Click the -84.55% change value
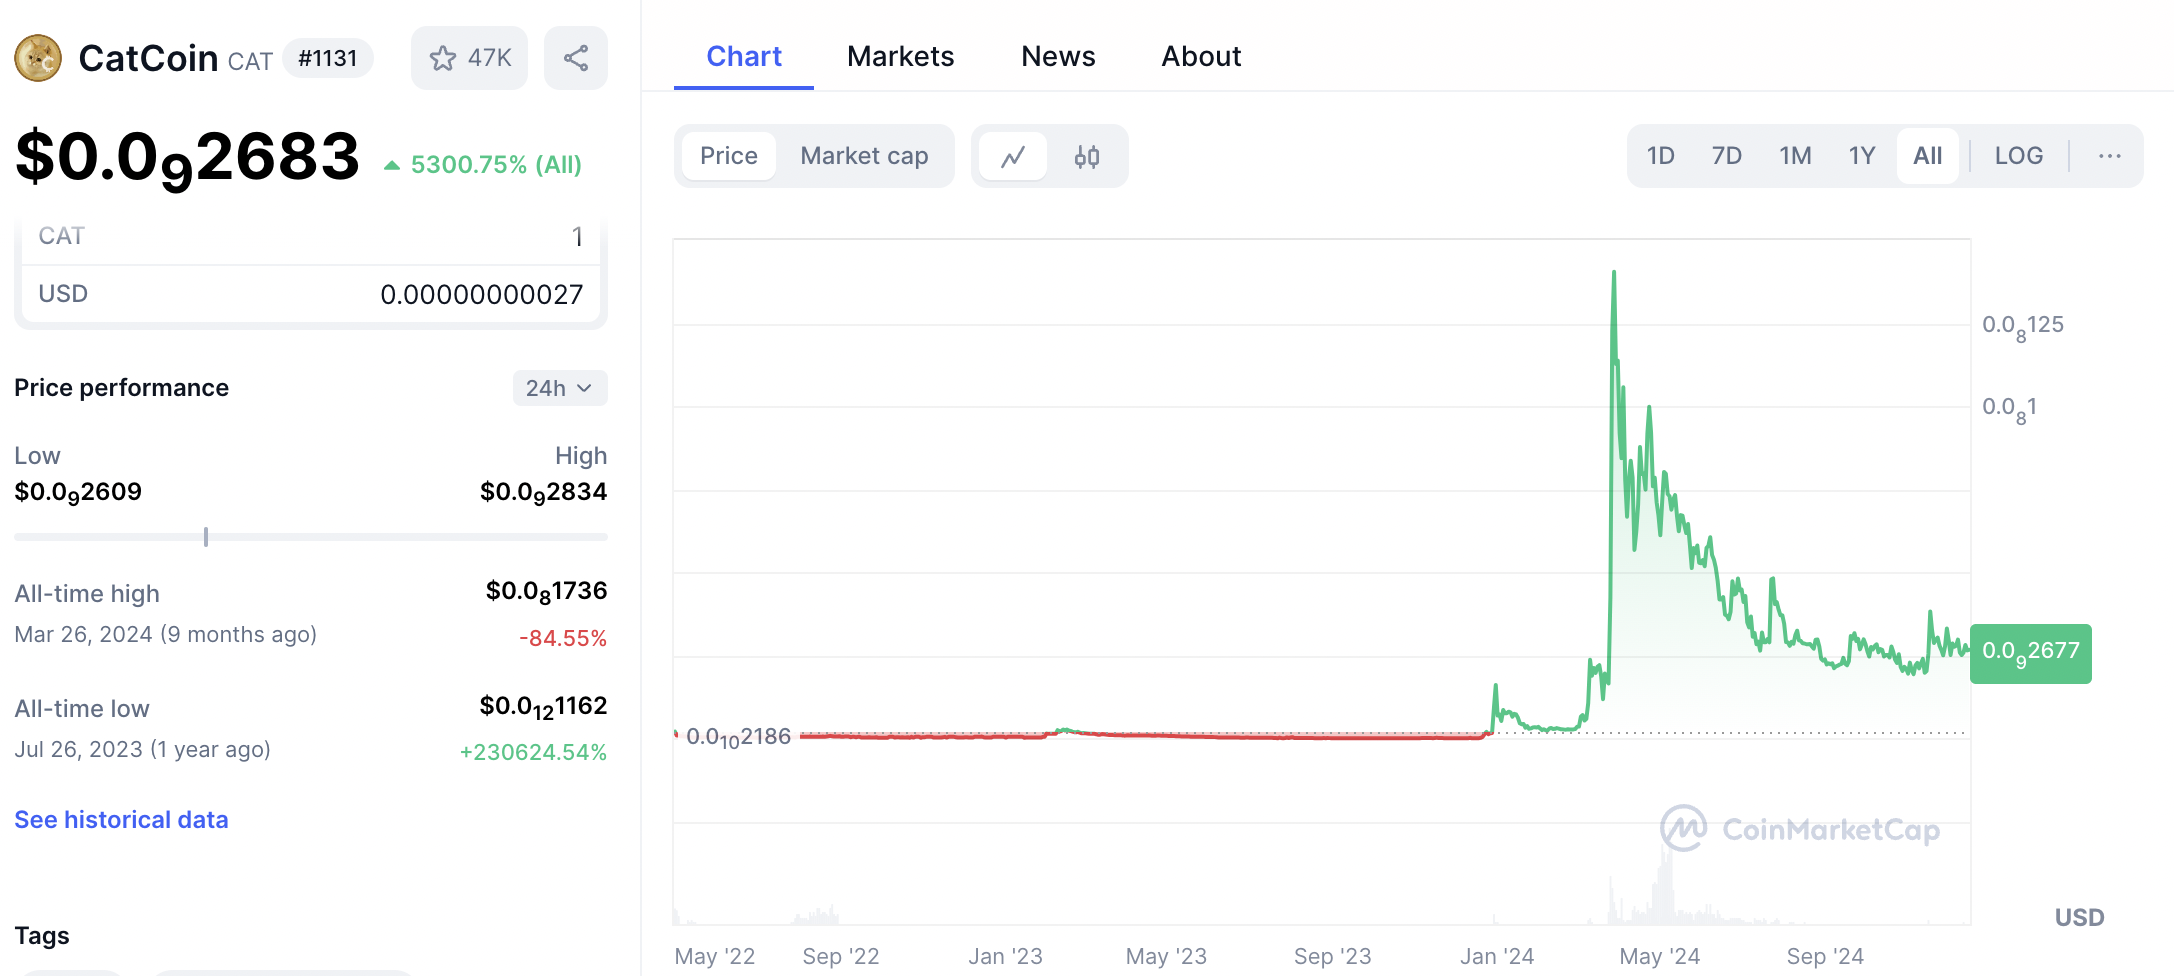The width and height of the screenshot is (2174, 976). (x=563, y=638)
